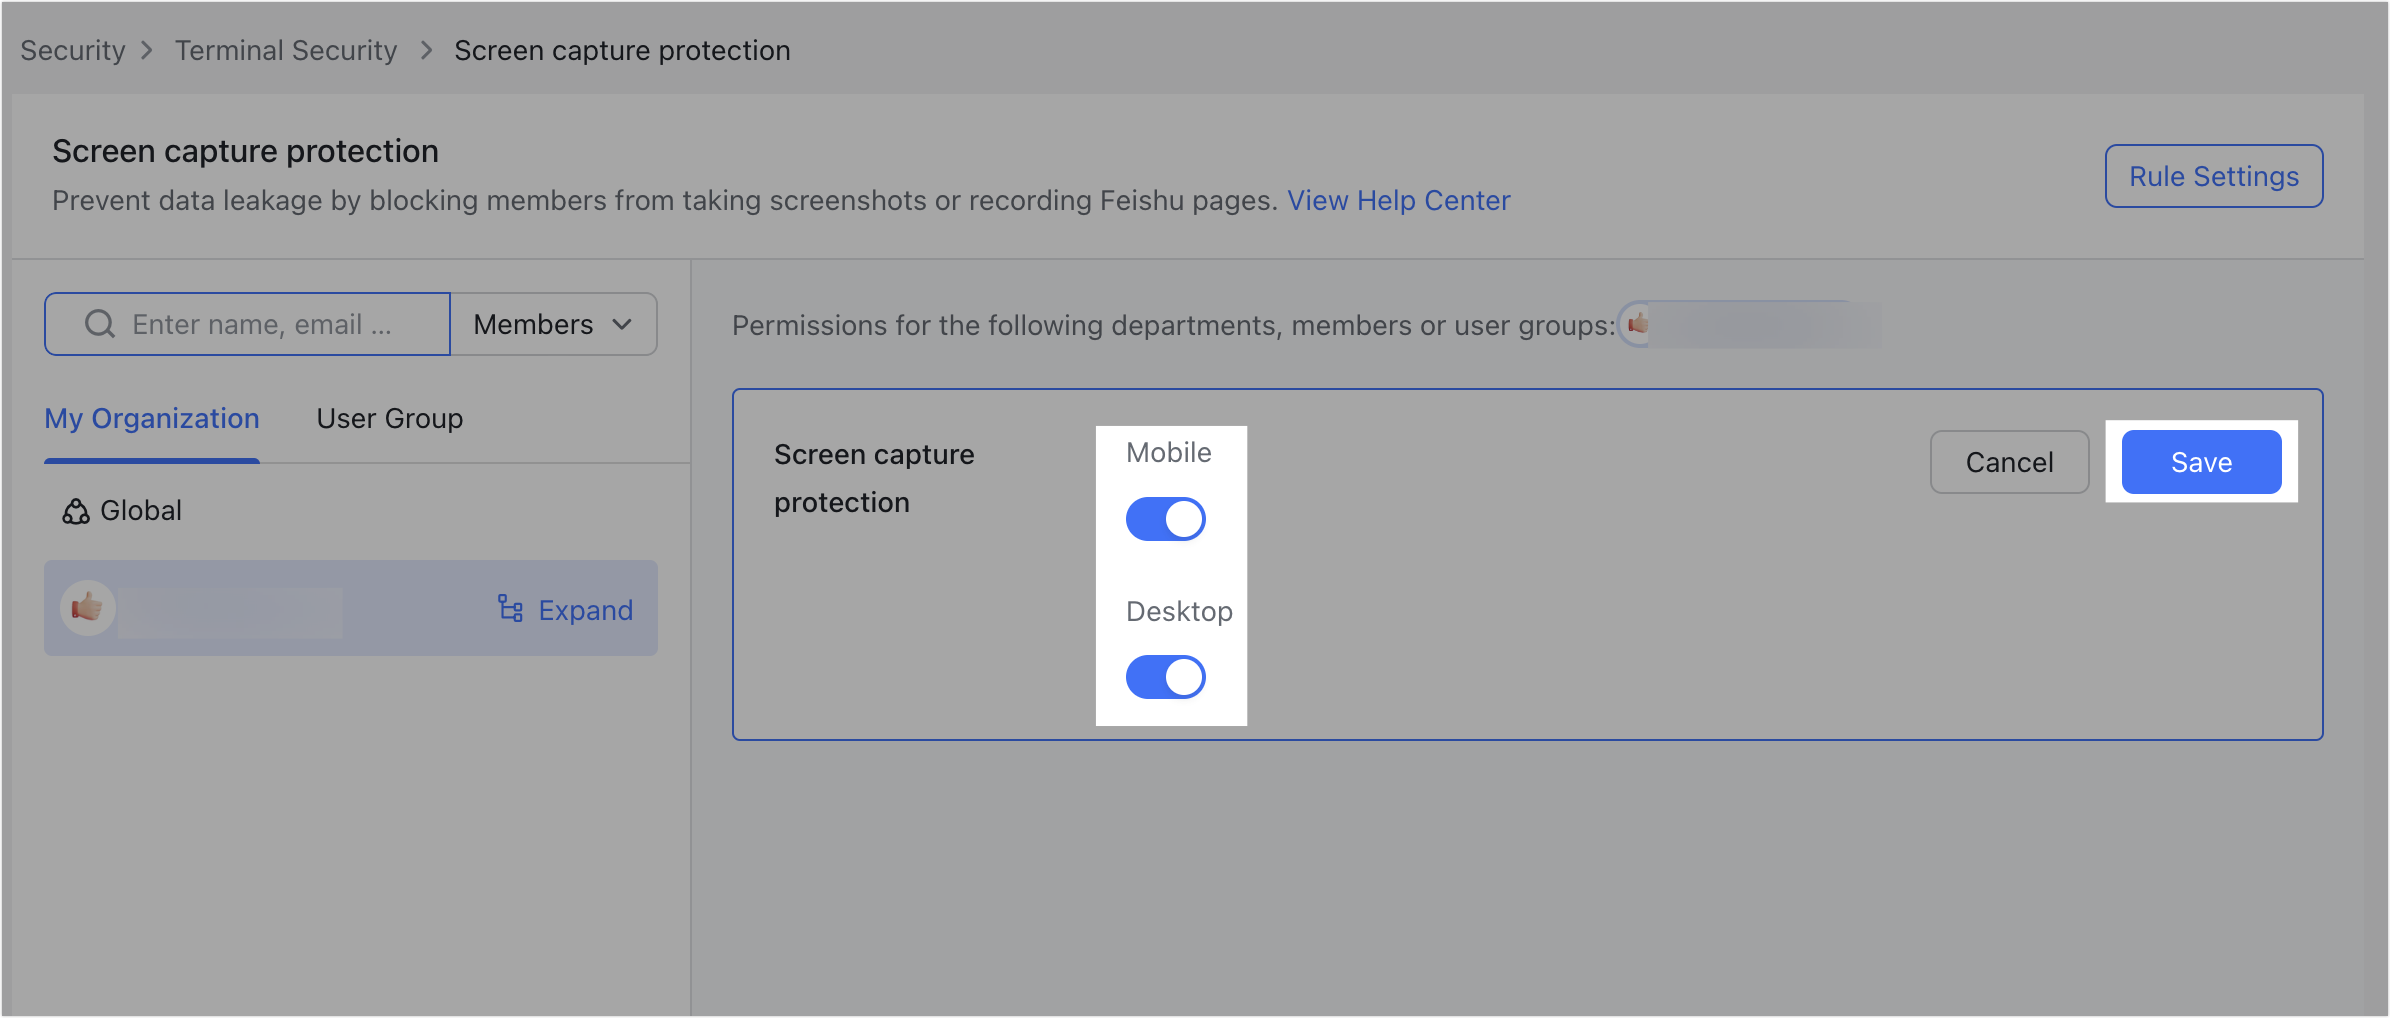Image resolution: width=2390 pixels, height=1018 pixels.
Task: Click the org-structure icon next to Expand
Action: 510,609
